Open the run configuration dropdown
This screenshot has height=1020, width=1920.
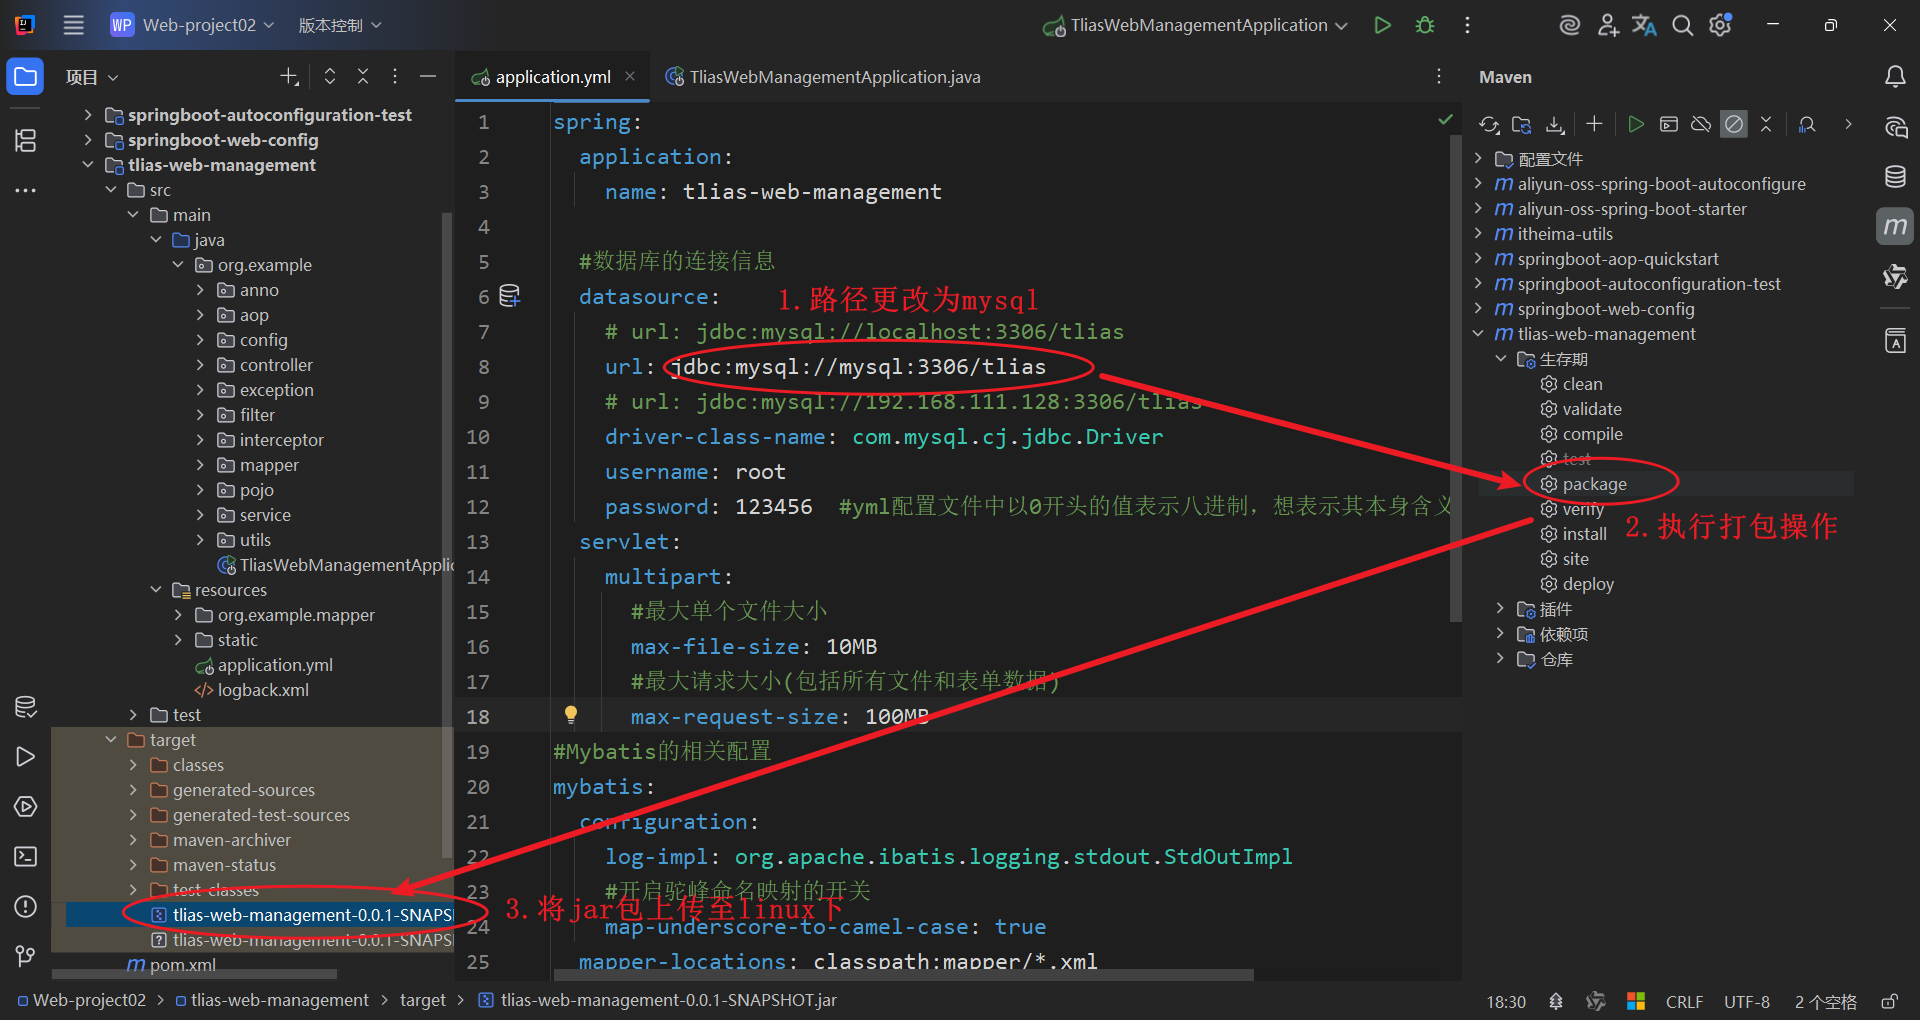click(x=1196, y=25)
